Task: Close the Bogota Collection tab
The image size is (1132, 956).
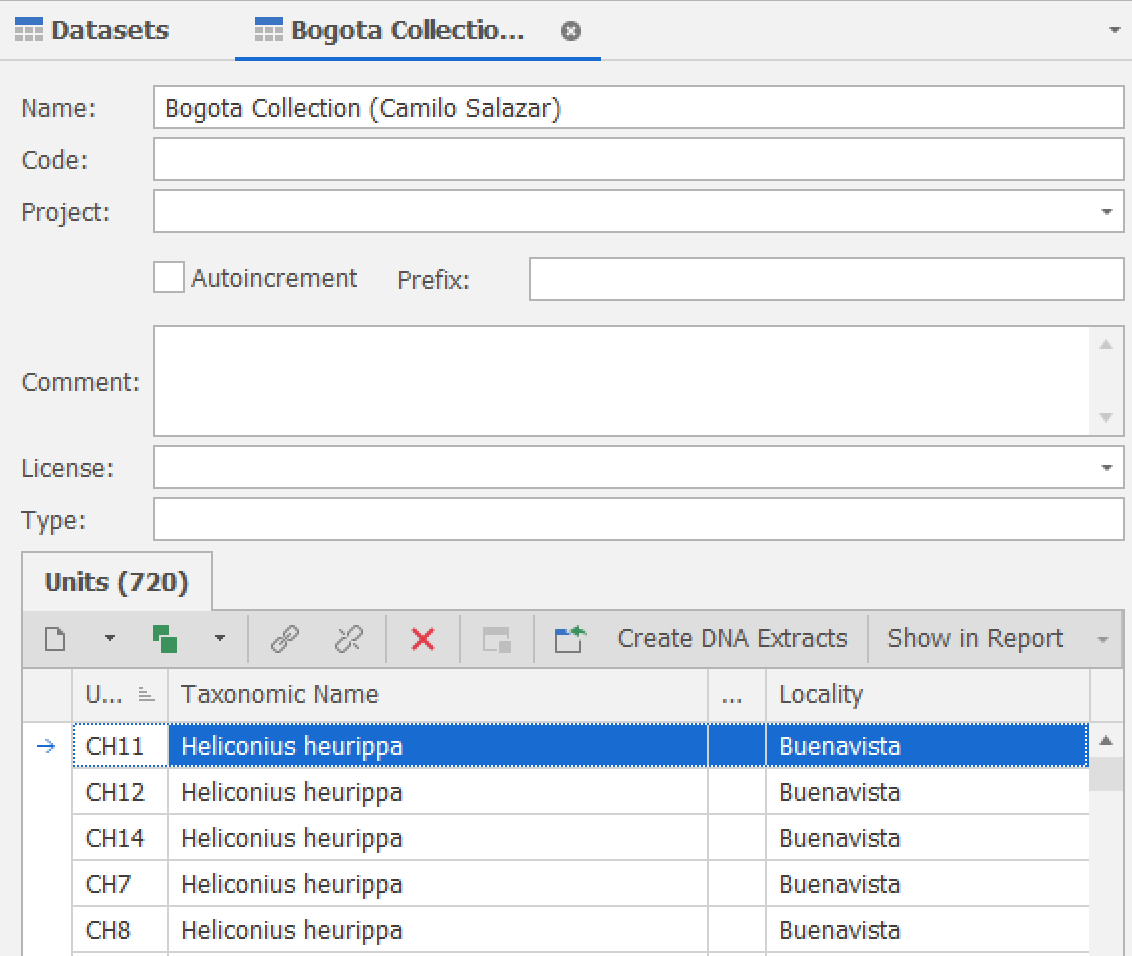Action: click(x=571, y=31)
